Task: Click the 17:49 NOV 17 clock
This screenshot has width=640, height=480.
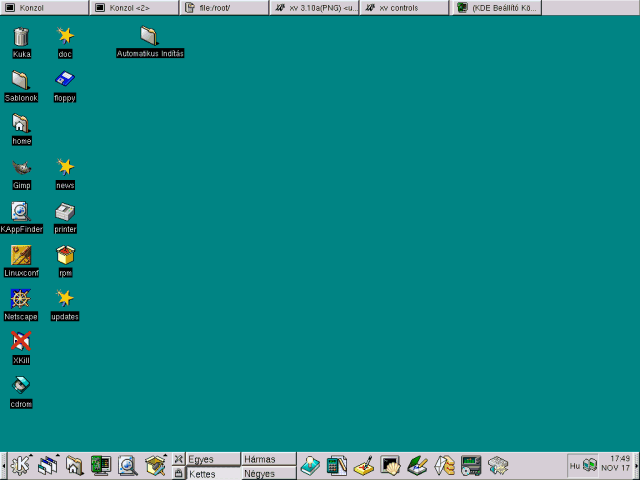Action: tap(616, 463)
